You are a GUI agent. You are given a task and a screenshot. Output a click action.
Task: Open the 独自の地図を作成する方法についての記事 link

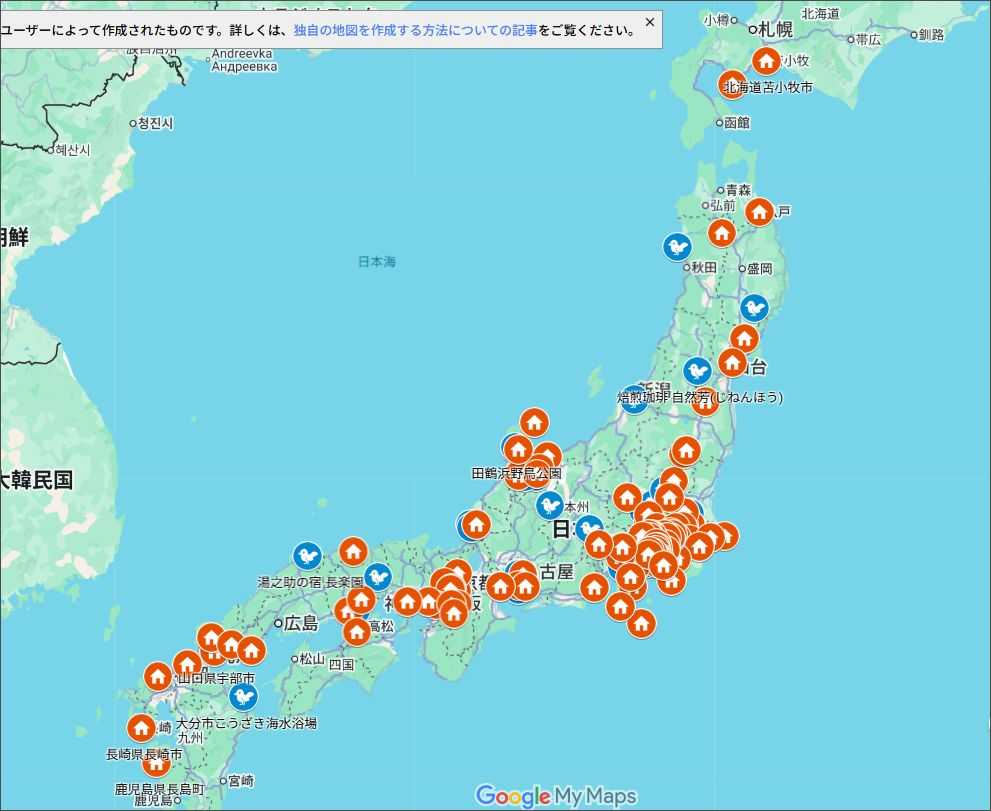click(x=416, y=30)
